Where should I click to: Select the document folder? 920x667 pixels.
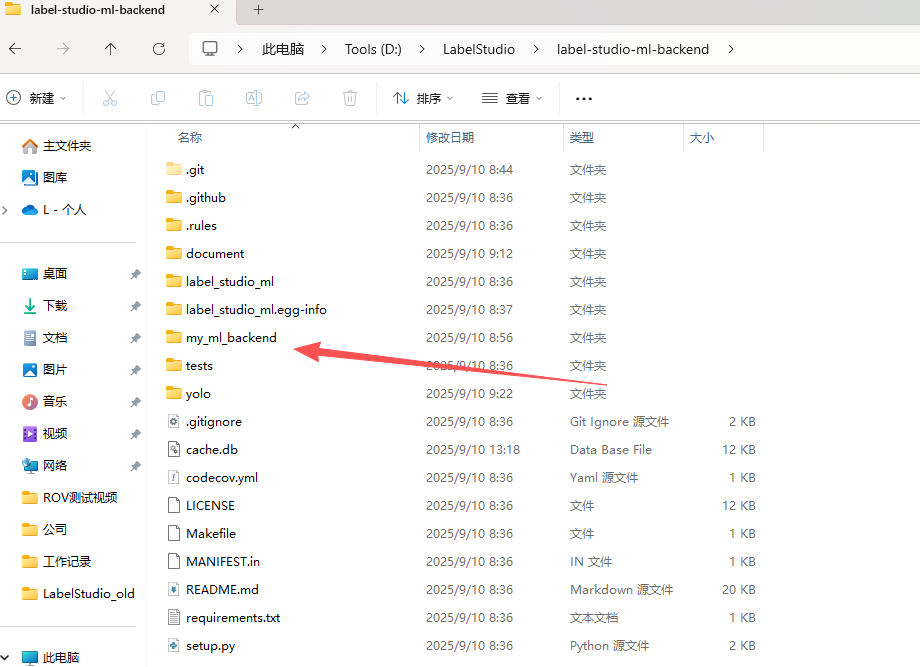(x=215, y=253)
